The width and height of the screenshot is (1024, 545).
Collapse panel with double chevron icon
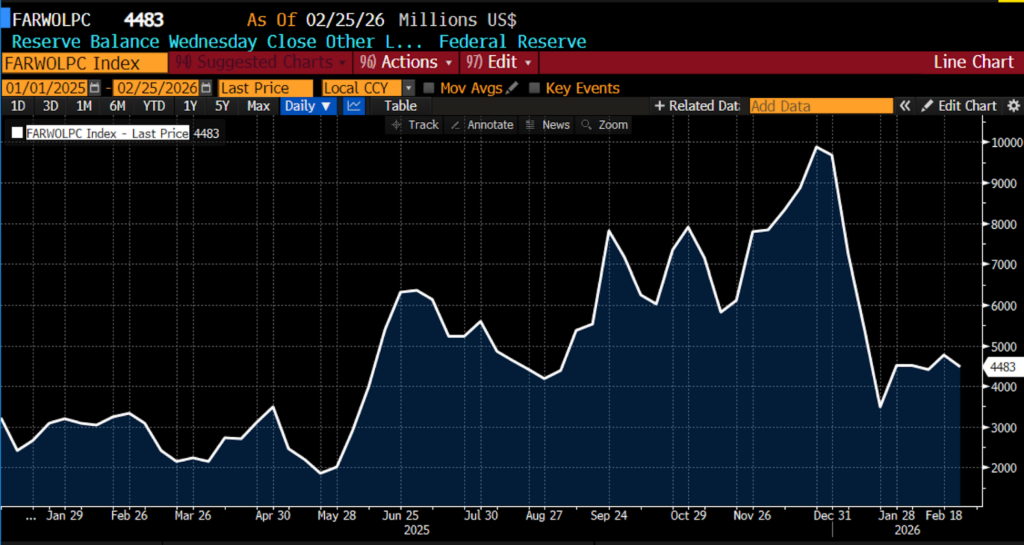pos(905,106)
